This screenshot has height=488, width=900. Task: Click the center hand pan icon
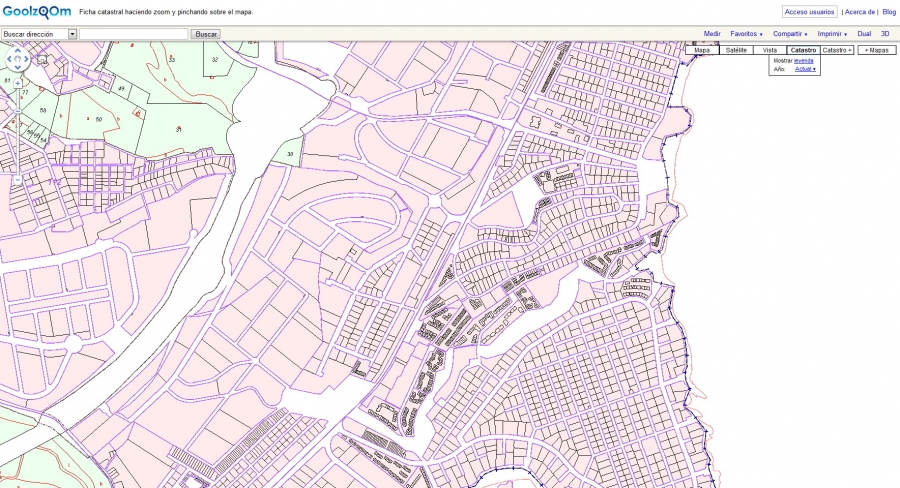pos(18,59)
